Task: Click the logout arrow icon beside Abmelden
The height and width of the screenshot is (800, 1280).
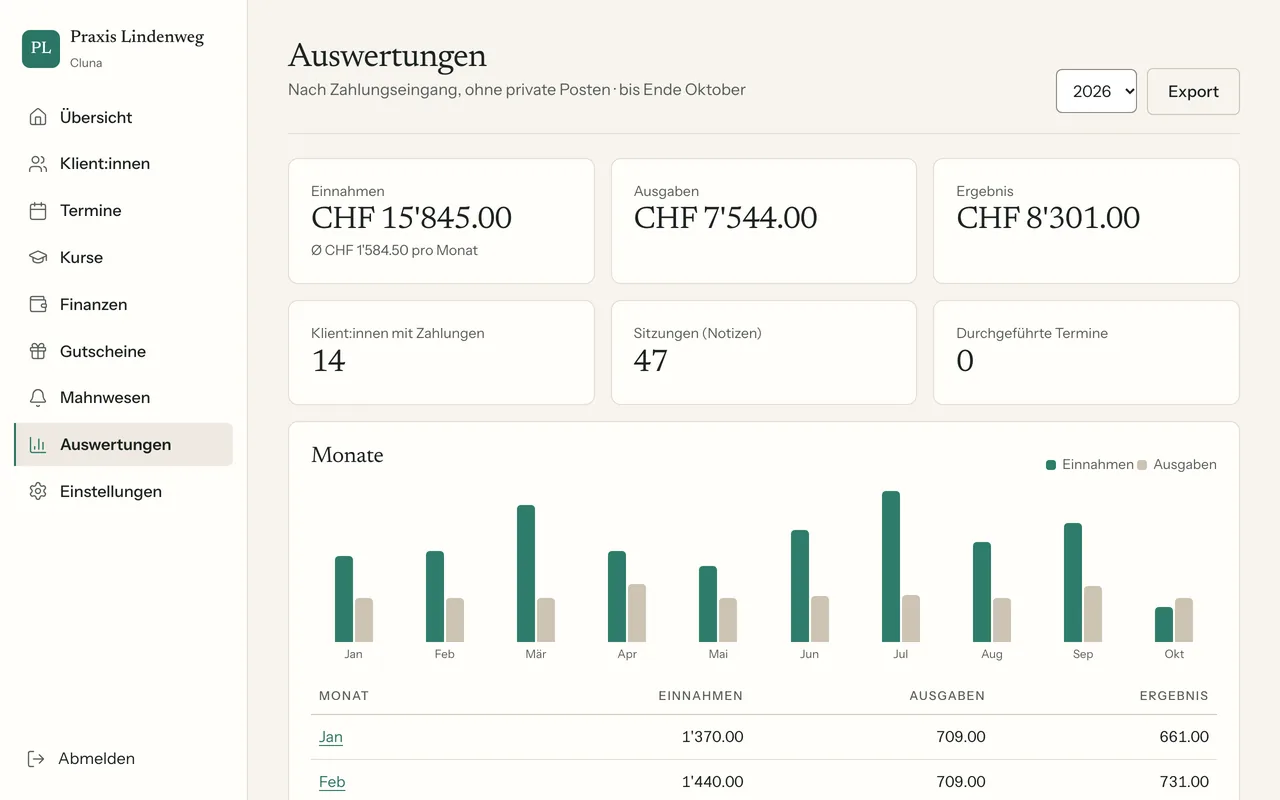Action: click(36, 759)
